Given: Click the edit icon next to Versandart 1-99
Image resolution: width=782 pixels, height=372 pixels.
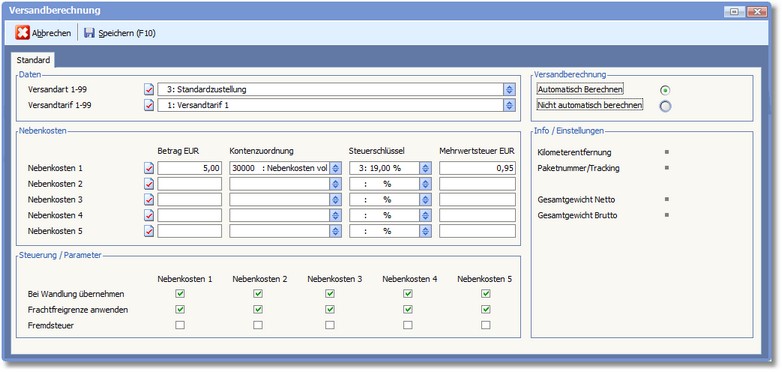Looking at the screenshot, I should click(x=149, y=90).
